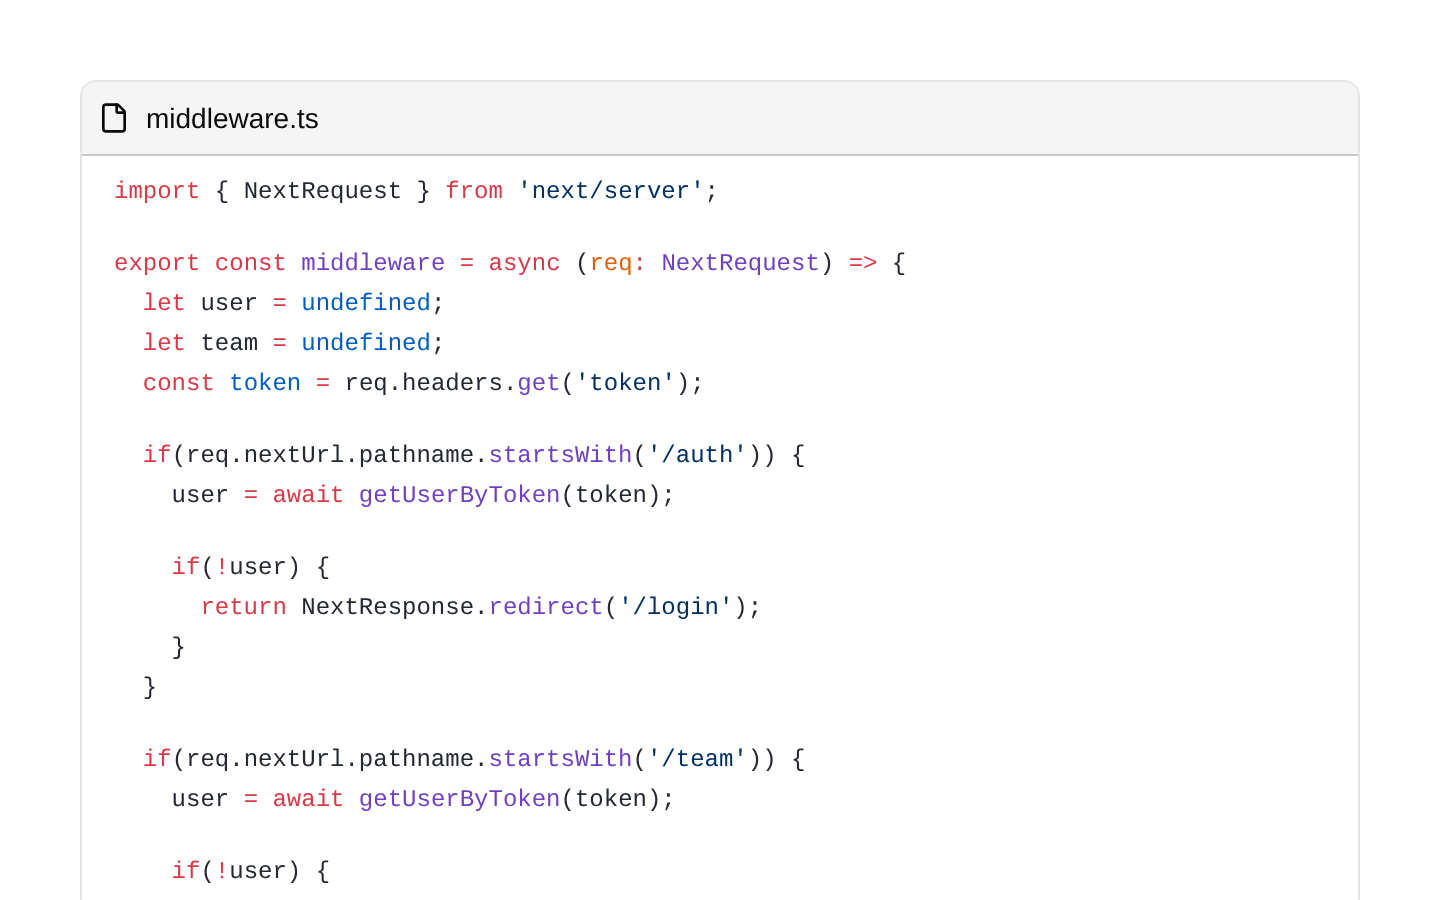The width and height of the screenshot is (1440, 900).
Task: Click the blue 'token' constant name
Action: [x=265, y=383]
